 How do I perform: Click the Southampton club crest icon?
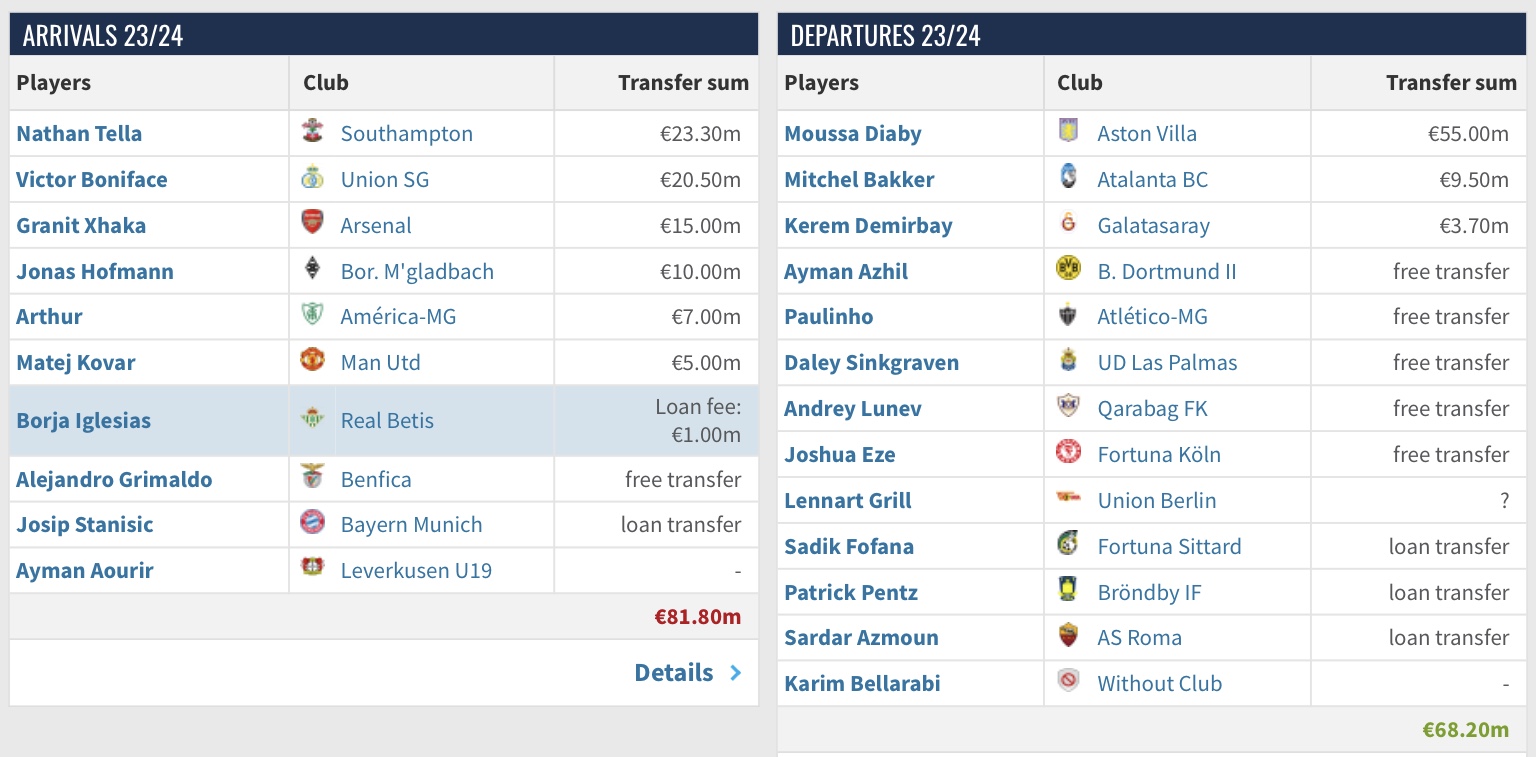(313, 133)
